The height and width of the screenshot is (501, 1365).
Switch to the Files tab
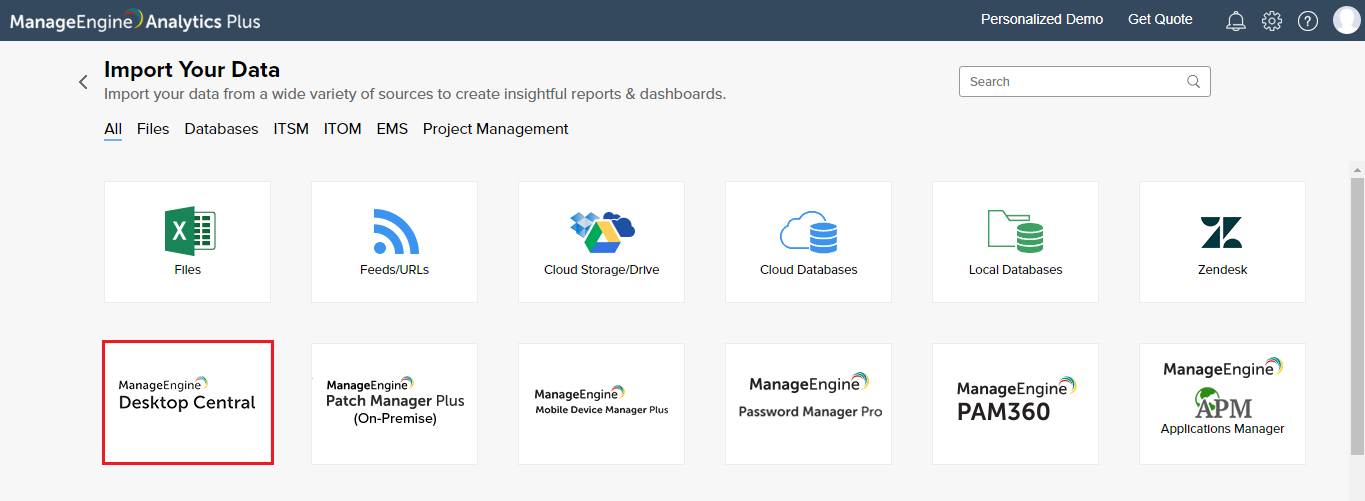coord(153,129)
